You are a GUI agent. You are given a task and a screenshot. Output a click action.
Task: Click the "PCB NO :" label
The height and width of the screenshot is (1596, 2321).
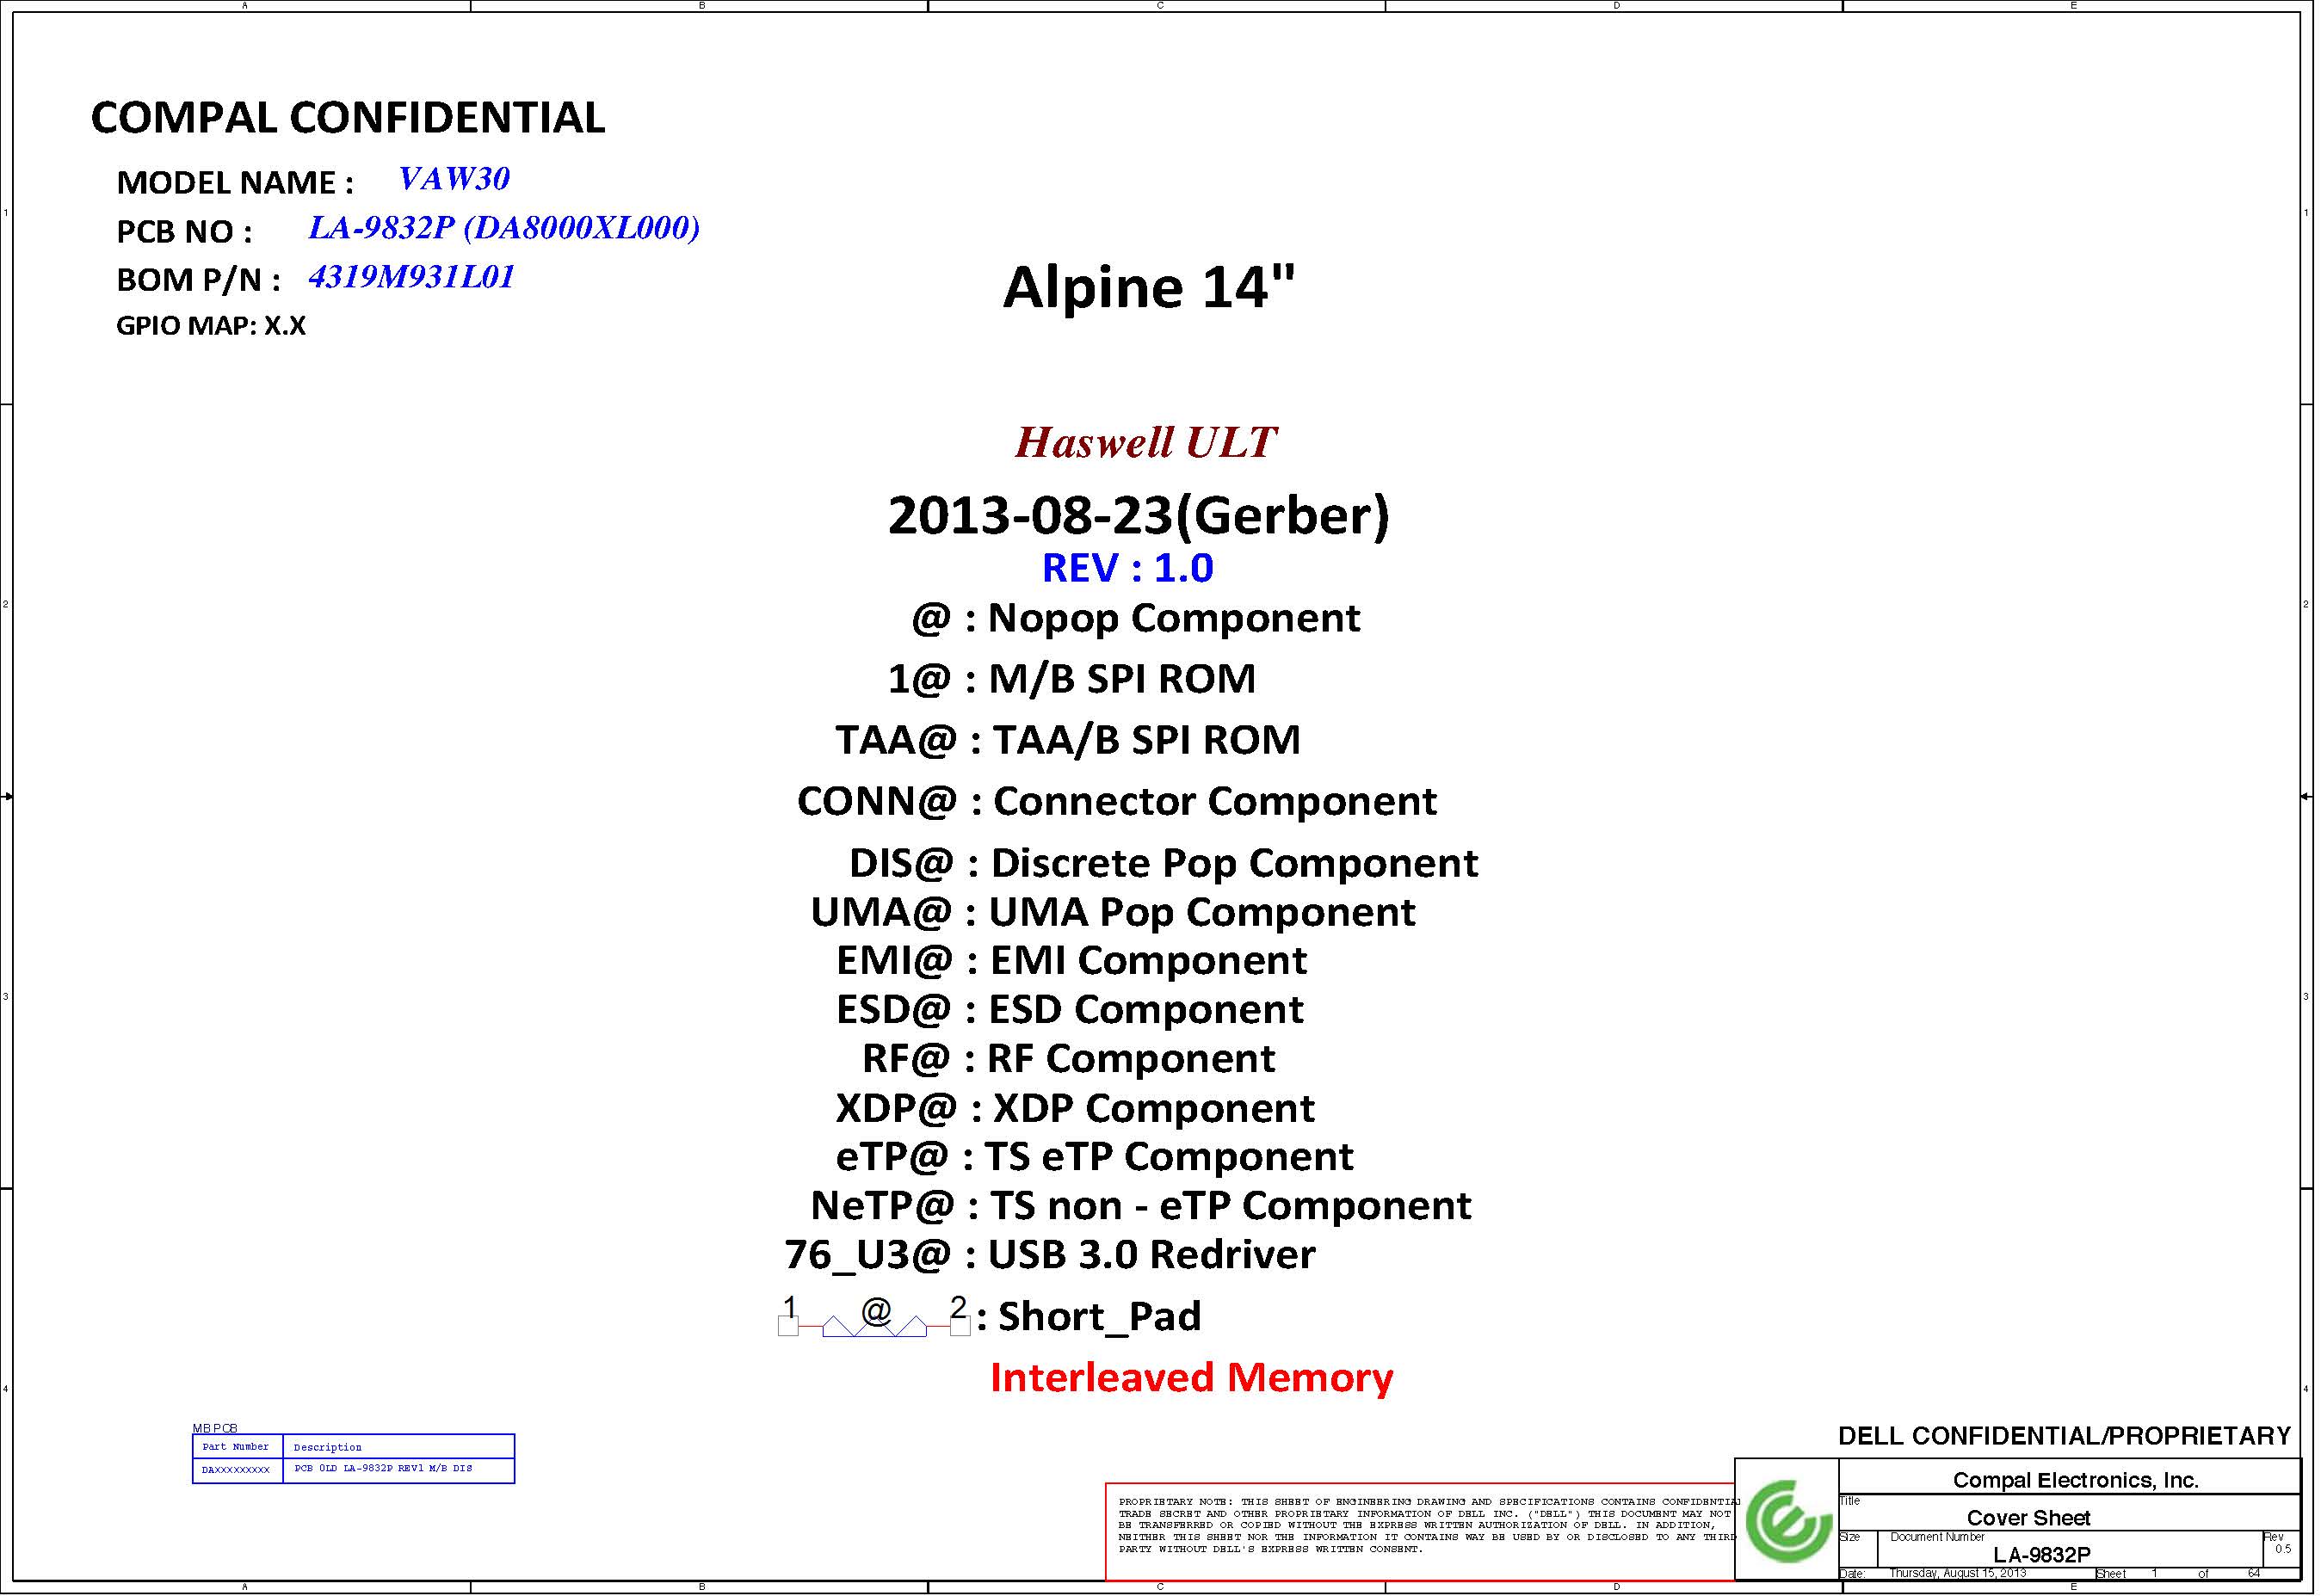(x=184, y=232)
